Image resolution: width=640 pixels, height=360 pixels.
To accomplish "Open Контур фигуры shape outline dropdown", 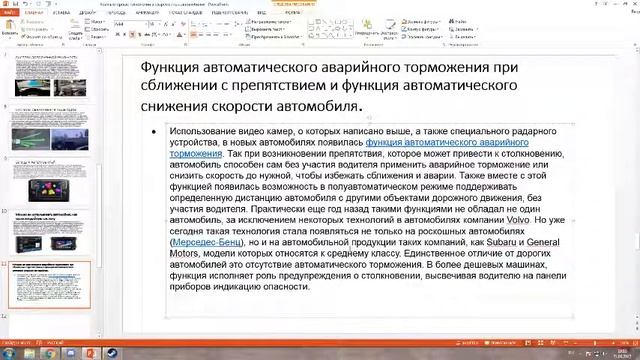I will click(420, 29).
